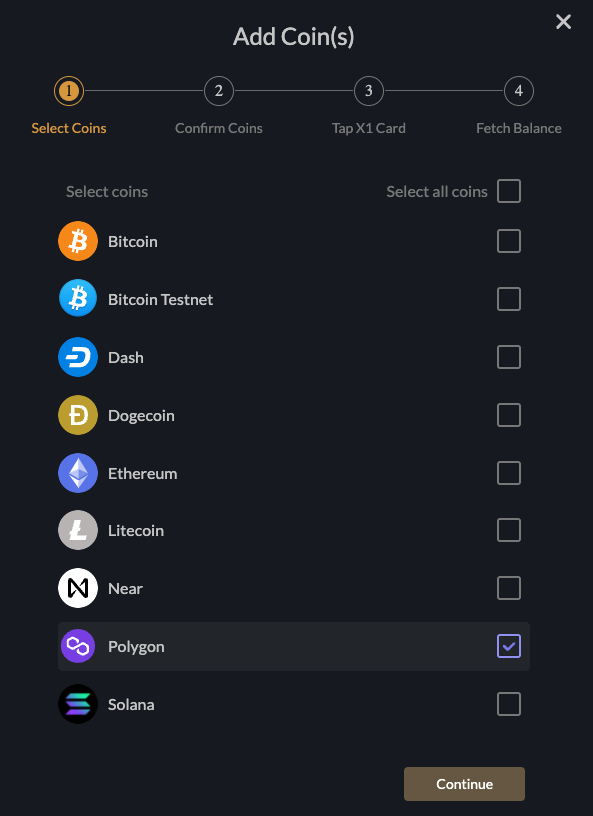Uncheck the Polygon checkbox
The height and width of the screenshot is (816, 593).
click(x=509, y=646)
